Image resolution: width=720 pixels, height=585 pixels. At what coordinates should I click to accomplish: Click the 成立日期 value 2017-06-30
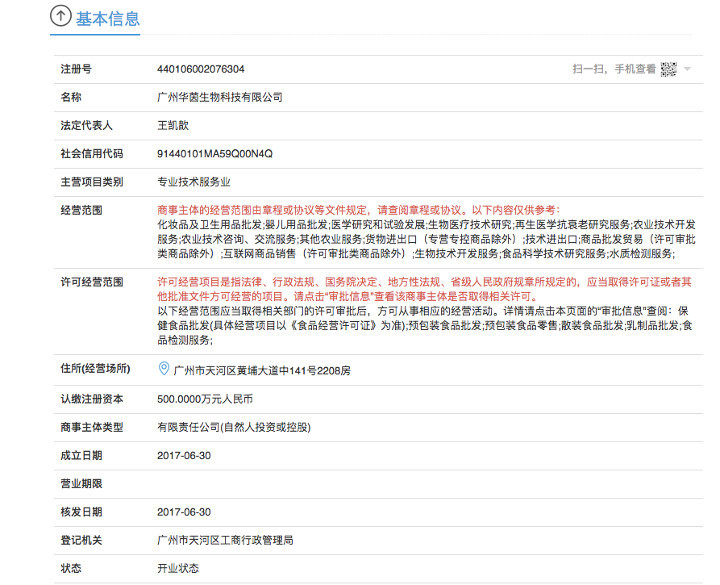(x=184, y=456)
